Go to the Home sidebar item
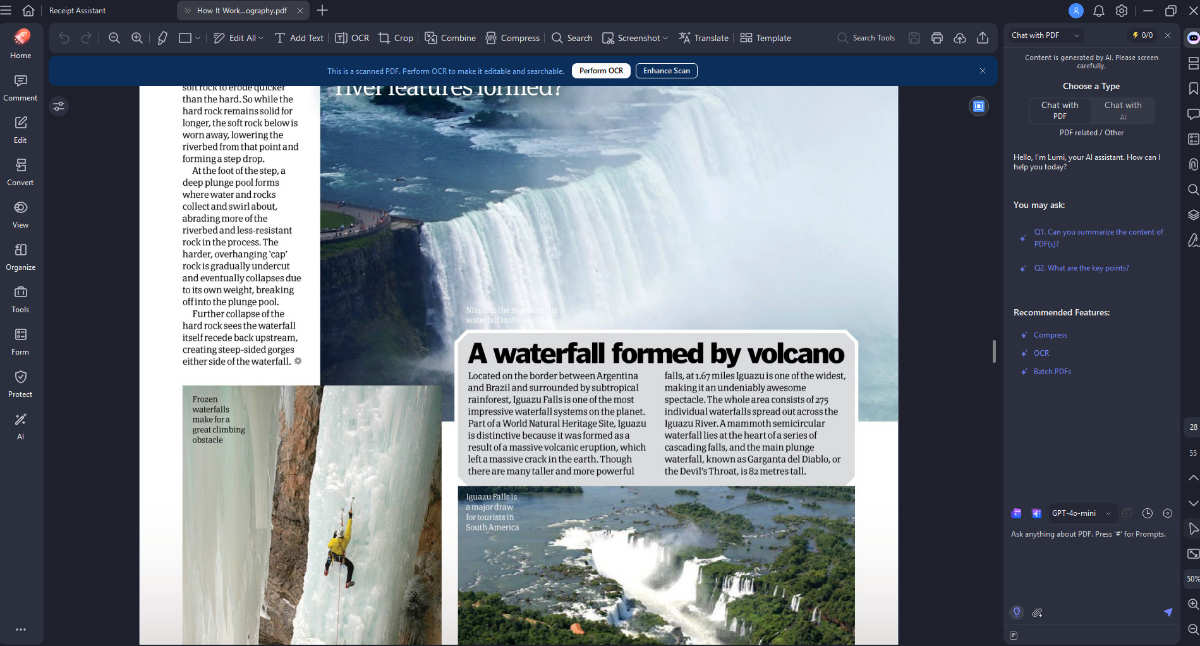The height and width of the screenshot is (646, 1200). [20, 44]
